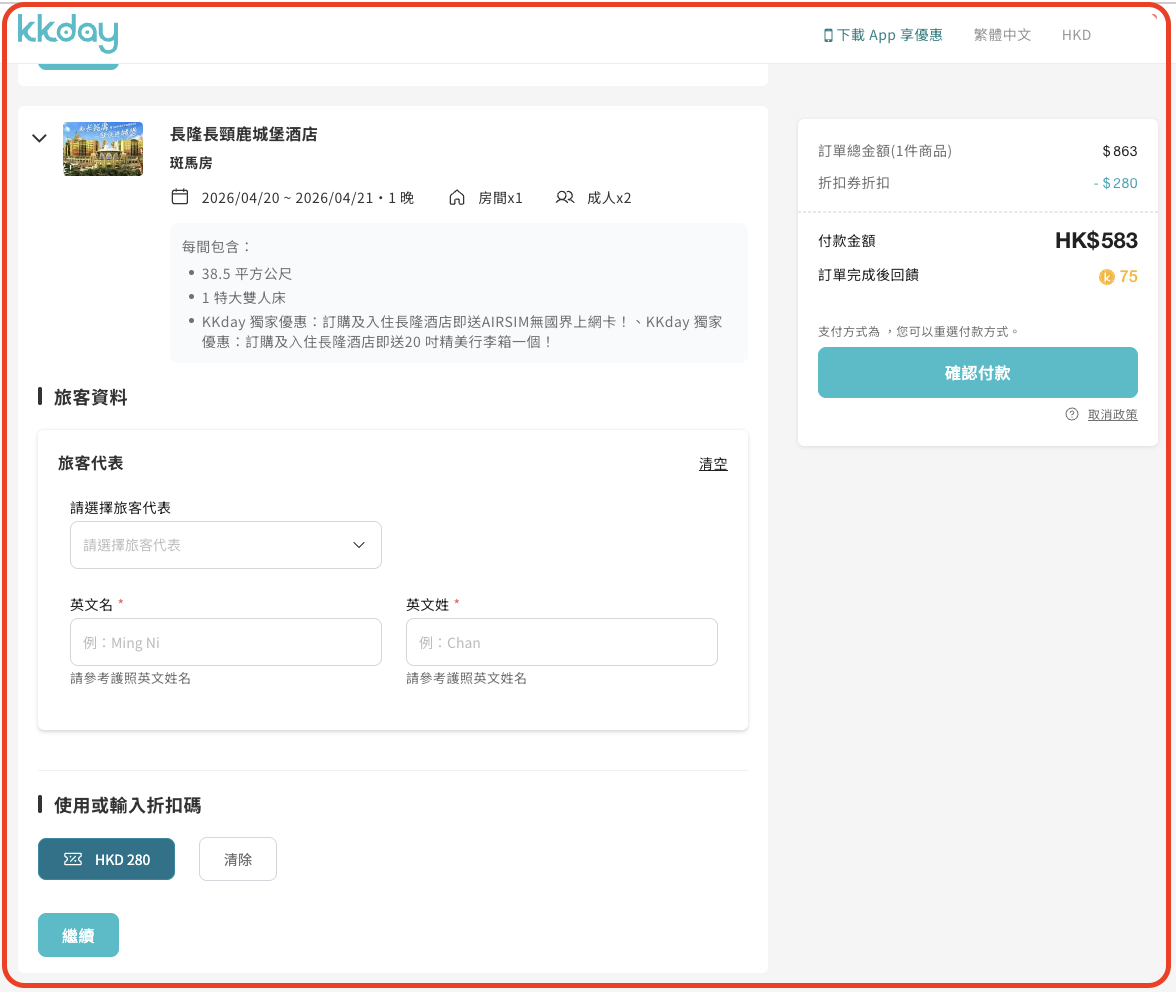Screen dimensions: 1176x992
Task: Open the 請選擇旅客代表 dropdown
Action: [226, 545]
